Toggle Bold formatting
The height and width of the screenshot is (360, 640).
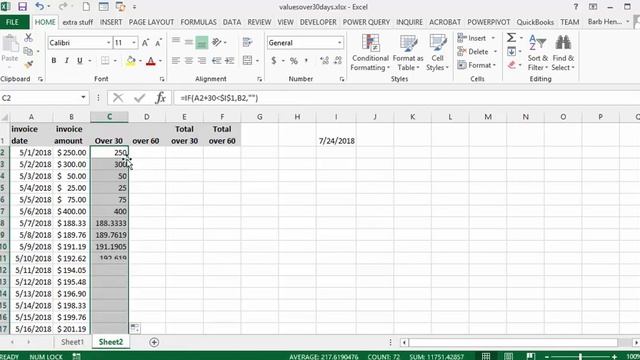(53, 60)
